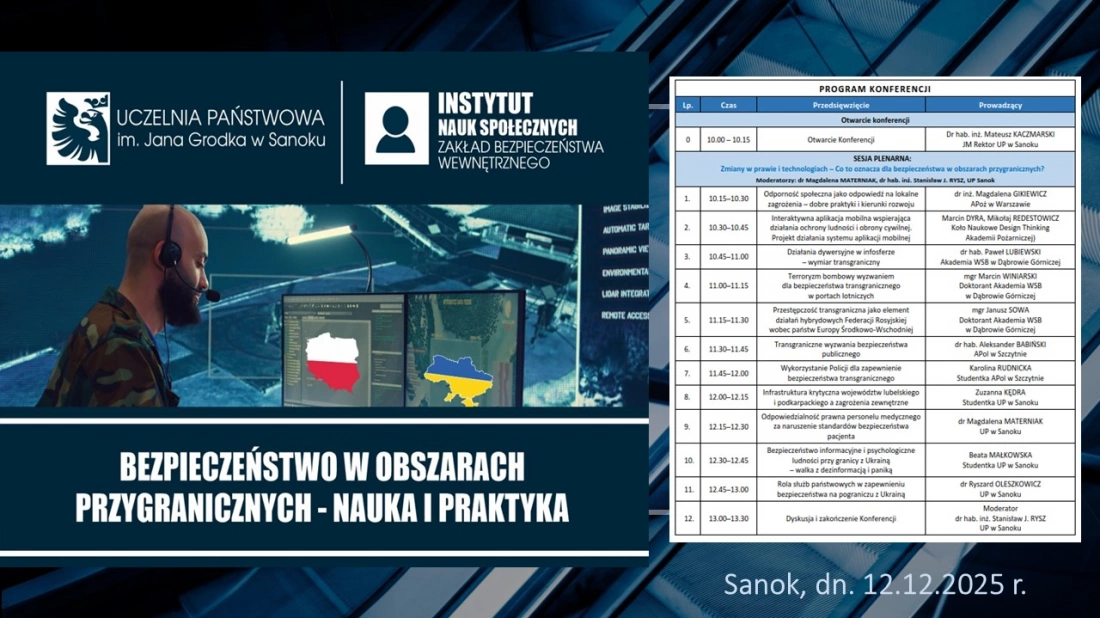Click the date text 'Sanok, dn. 12.12.2025 r.'

point(876,585)
